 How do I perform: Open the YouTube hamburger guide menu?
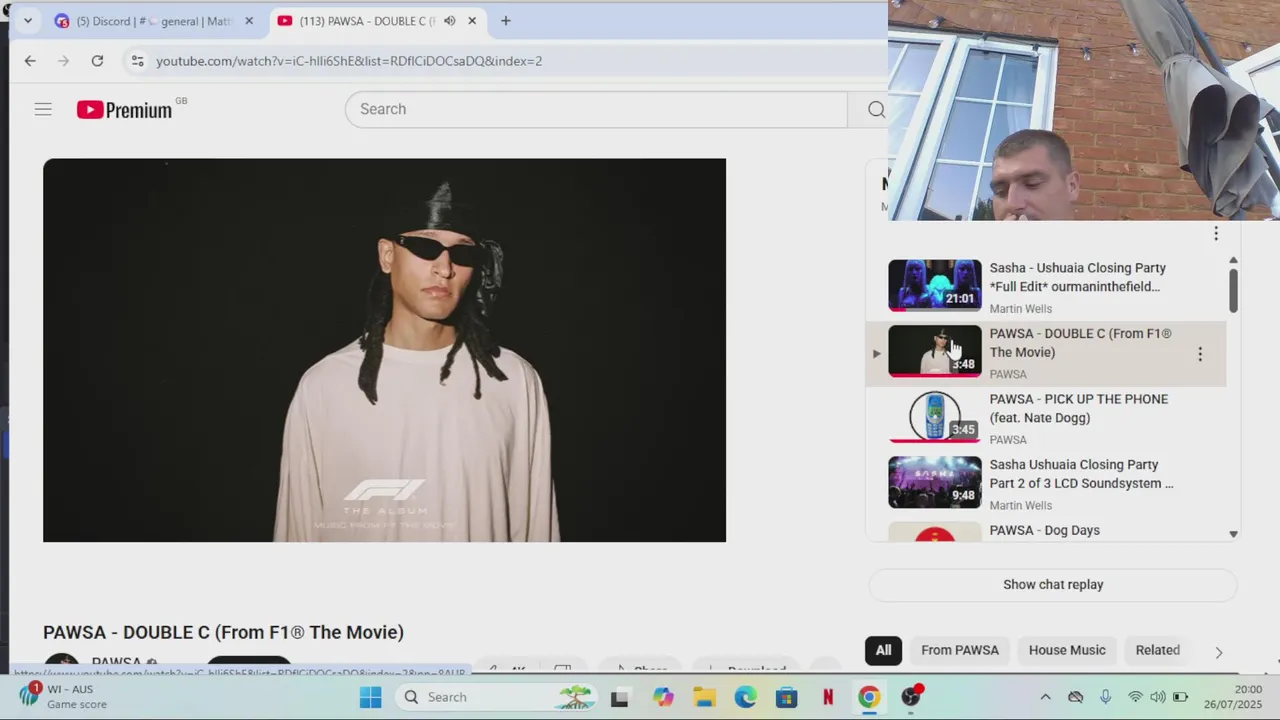(x=43, y=109)
